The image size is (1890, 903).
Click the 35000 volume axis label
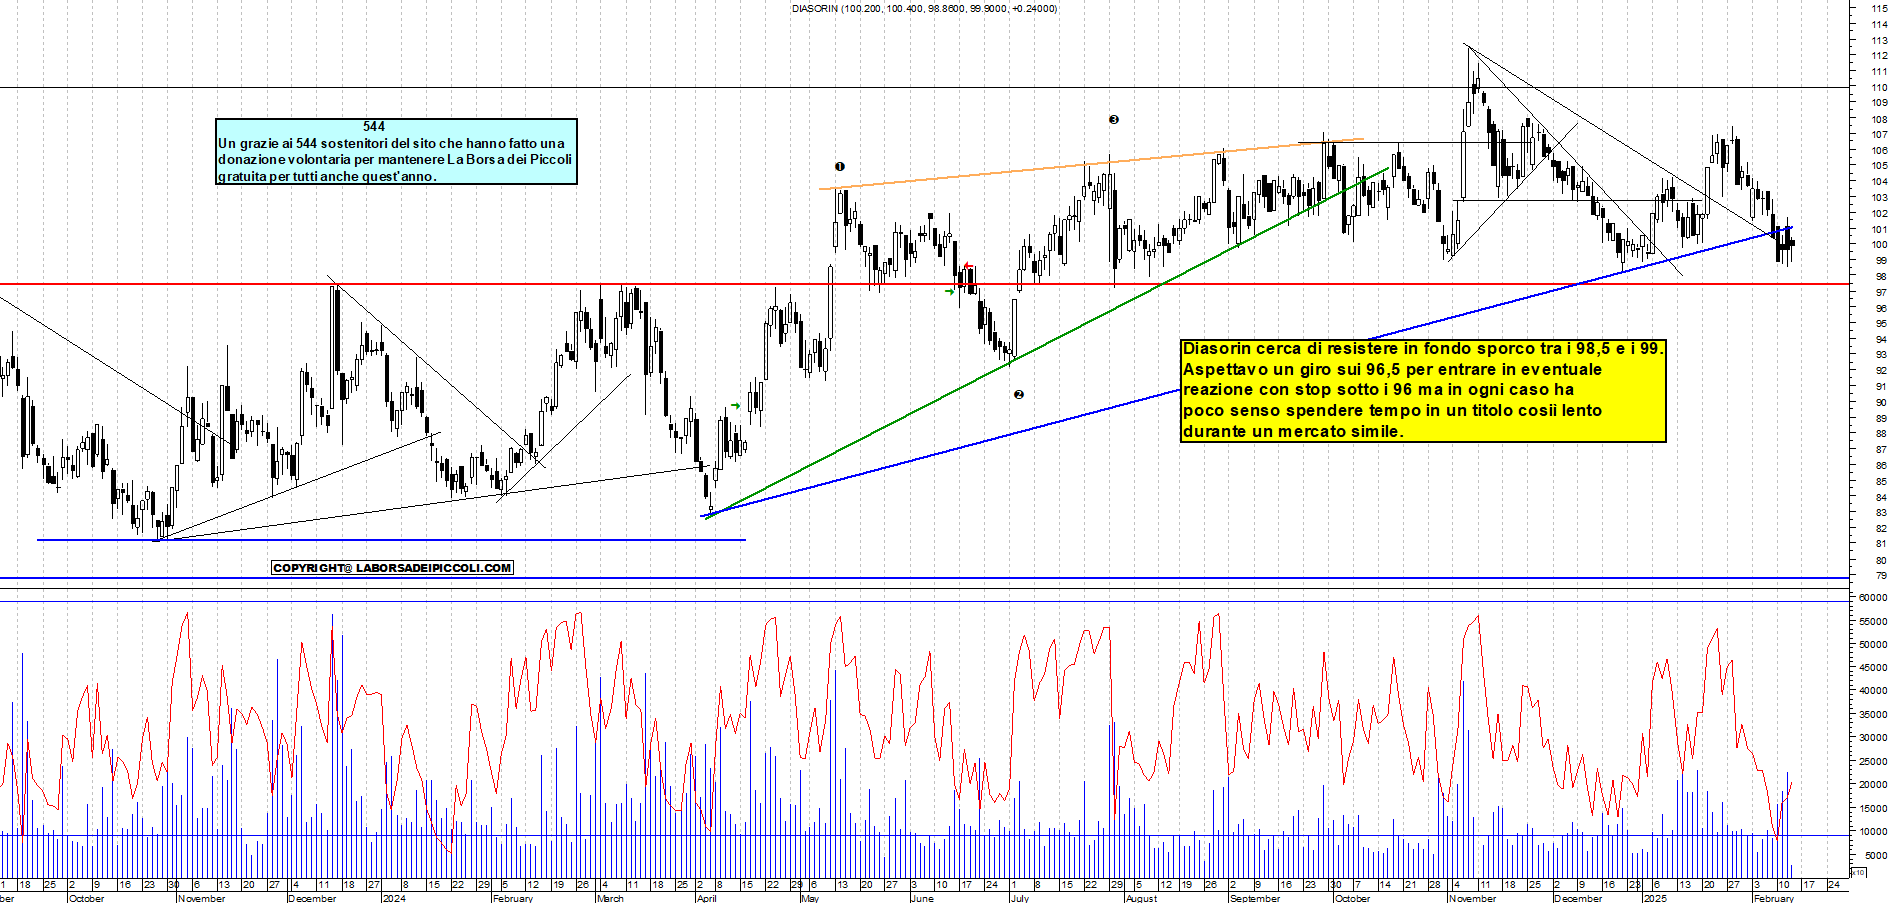pyautogui.click(x=1873, y=714)
